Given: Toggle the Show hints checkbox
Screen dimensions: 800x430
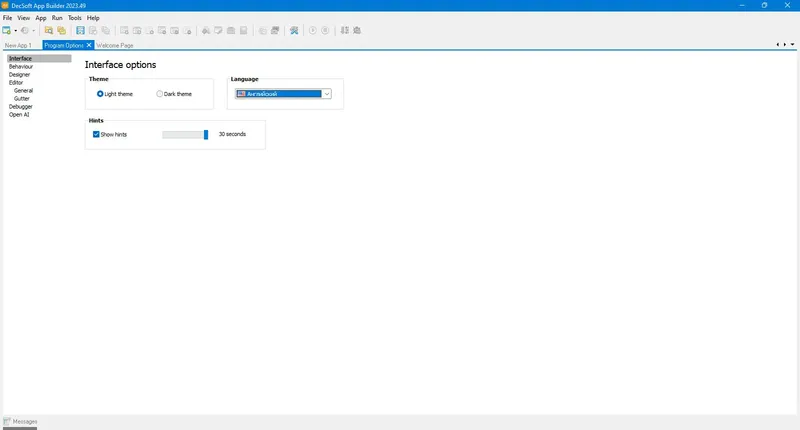Looking at the screenshot, I should [96, 134].
